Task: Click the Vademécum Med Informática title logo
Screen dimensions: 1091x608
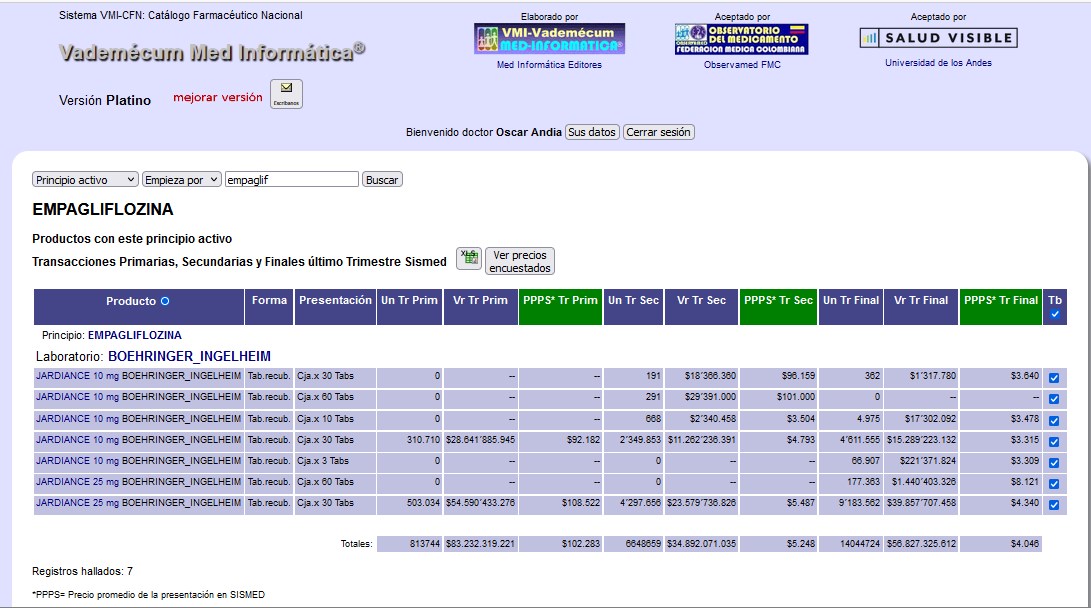Action: [x=212, y=52]
